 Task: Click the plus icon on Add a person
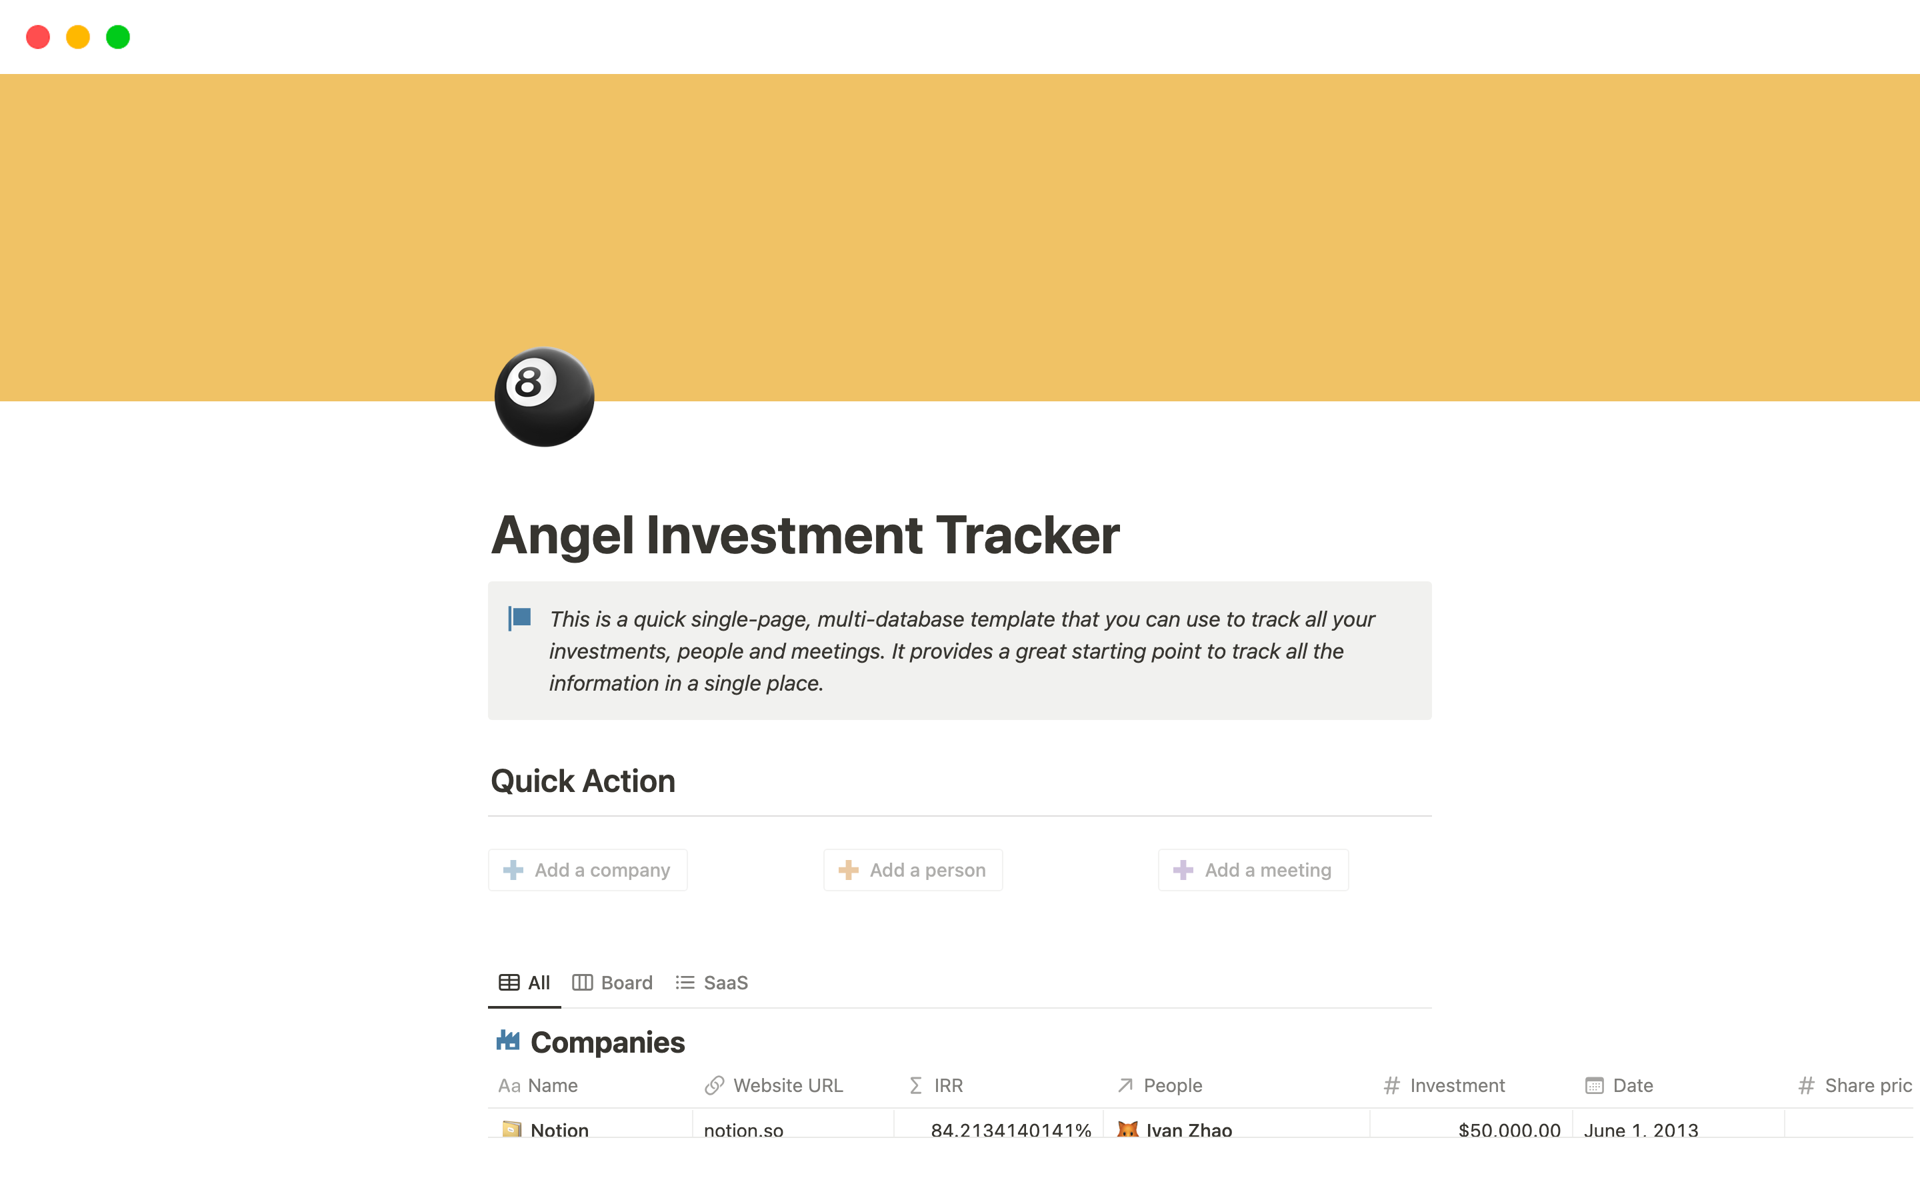848,870
